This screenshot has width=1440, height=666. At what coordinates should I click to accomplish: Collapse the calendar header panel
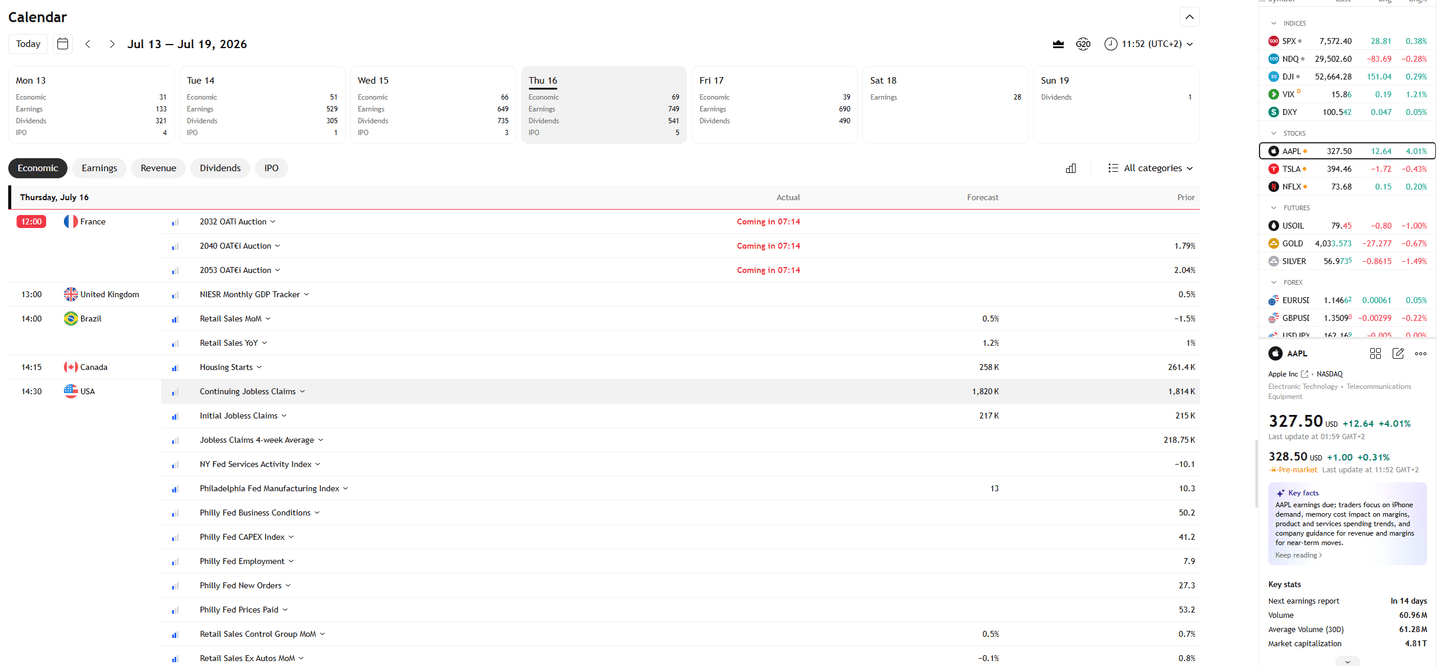[1189, 17]
